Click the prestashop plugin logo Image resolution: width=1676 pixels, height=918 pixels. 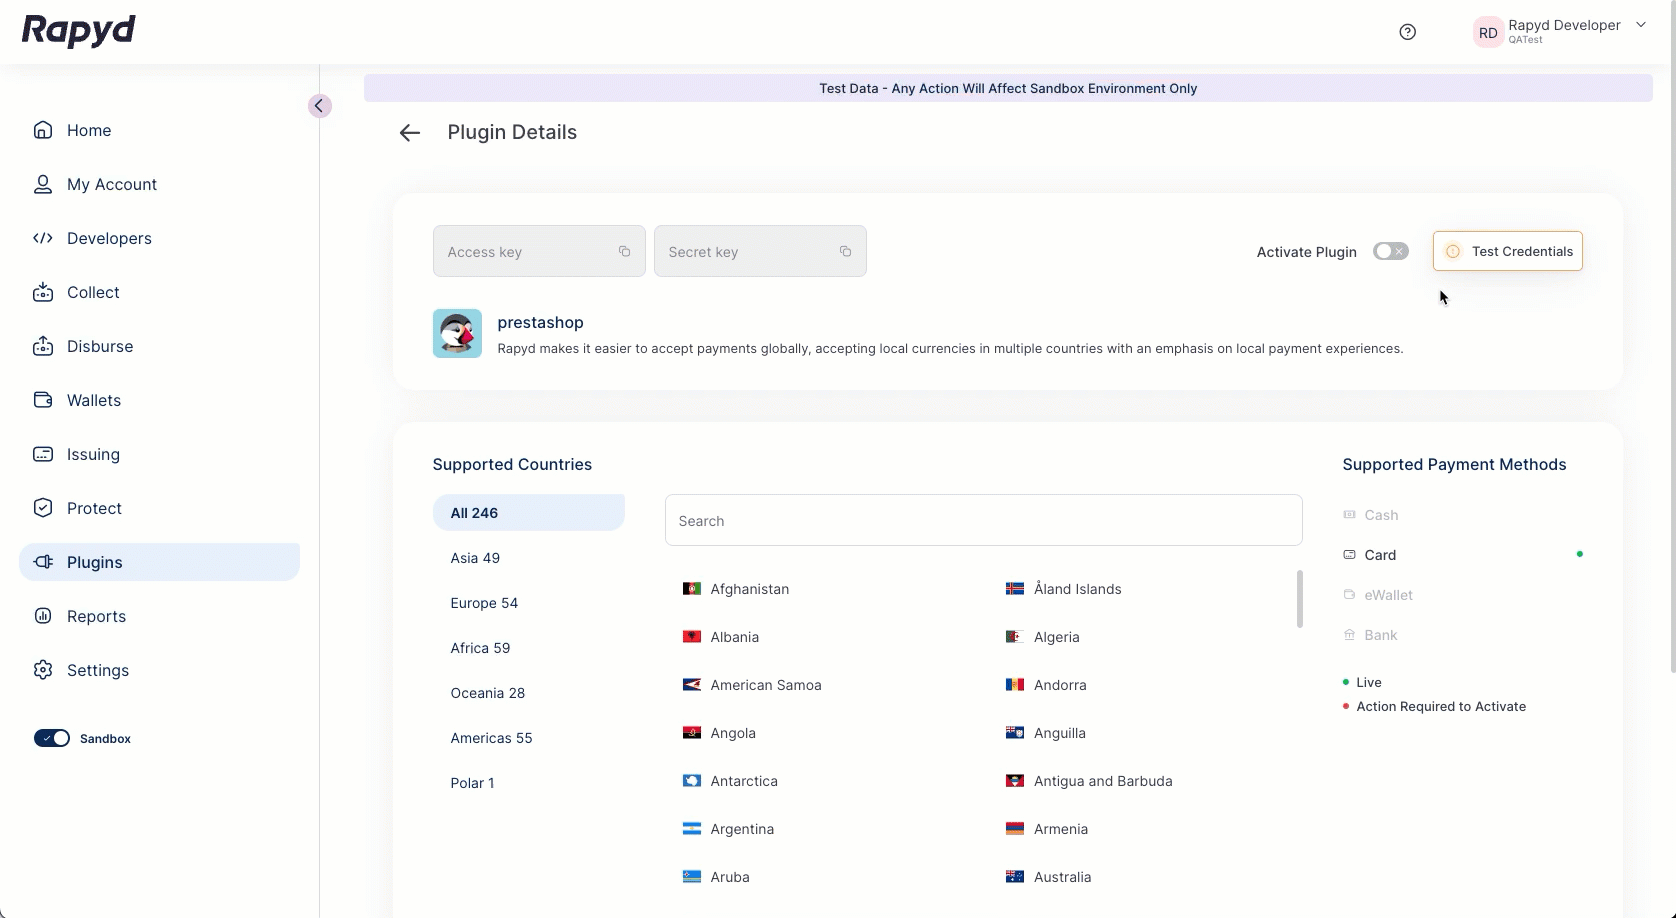tap(457, 334)
